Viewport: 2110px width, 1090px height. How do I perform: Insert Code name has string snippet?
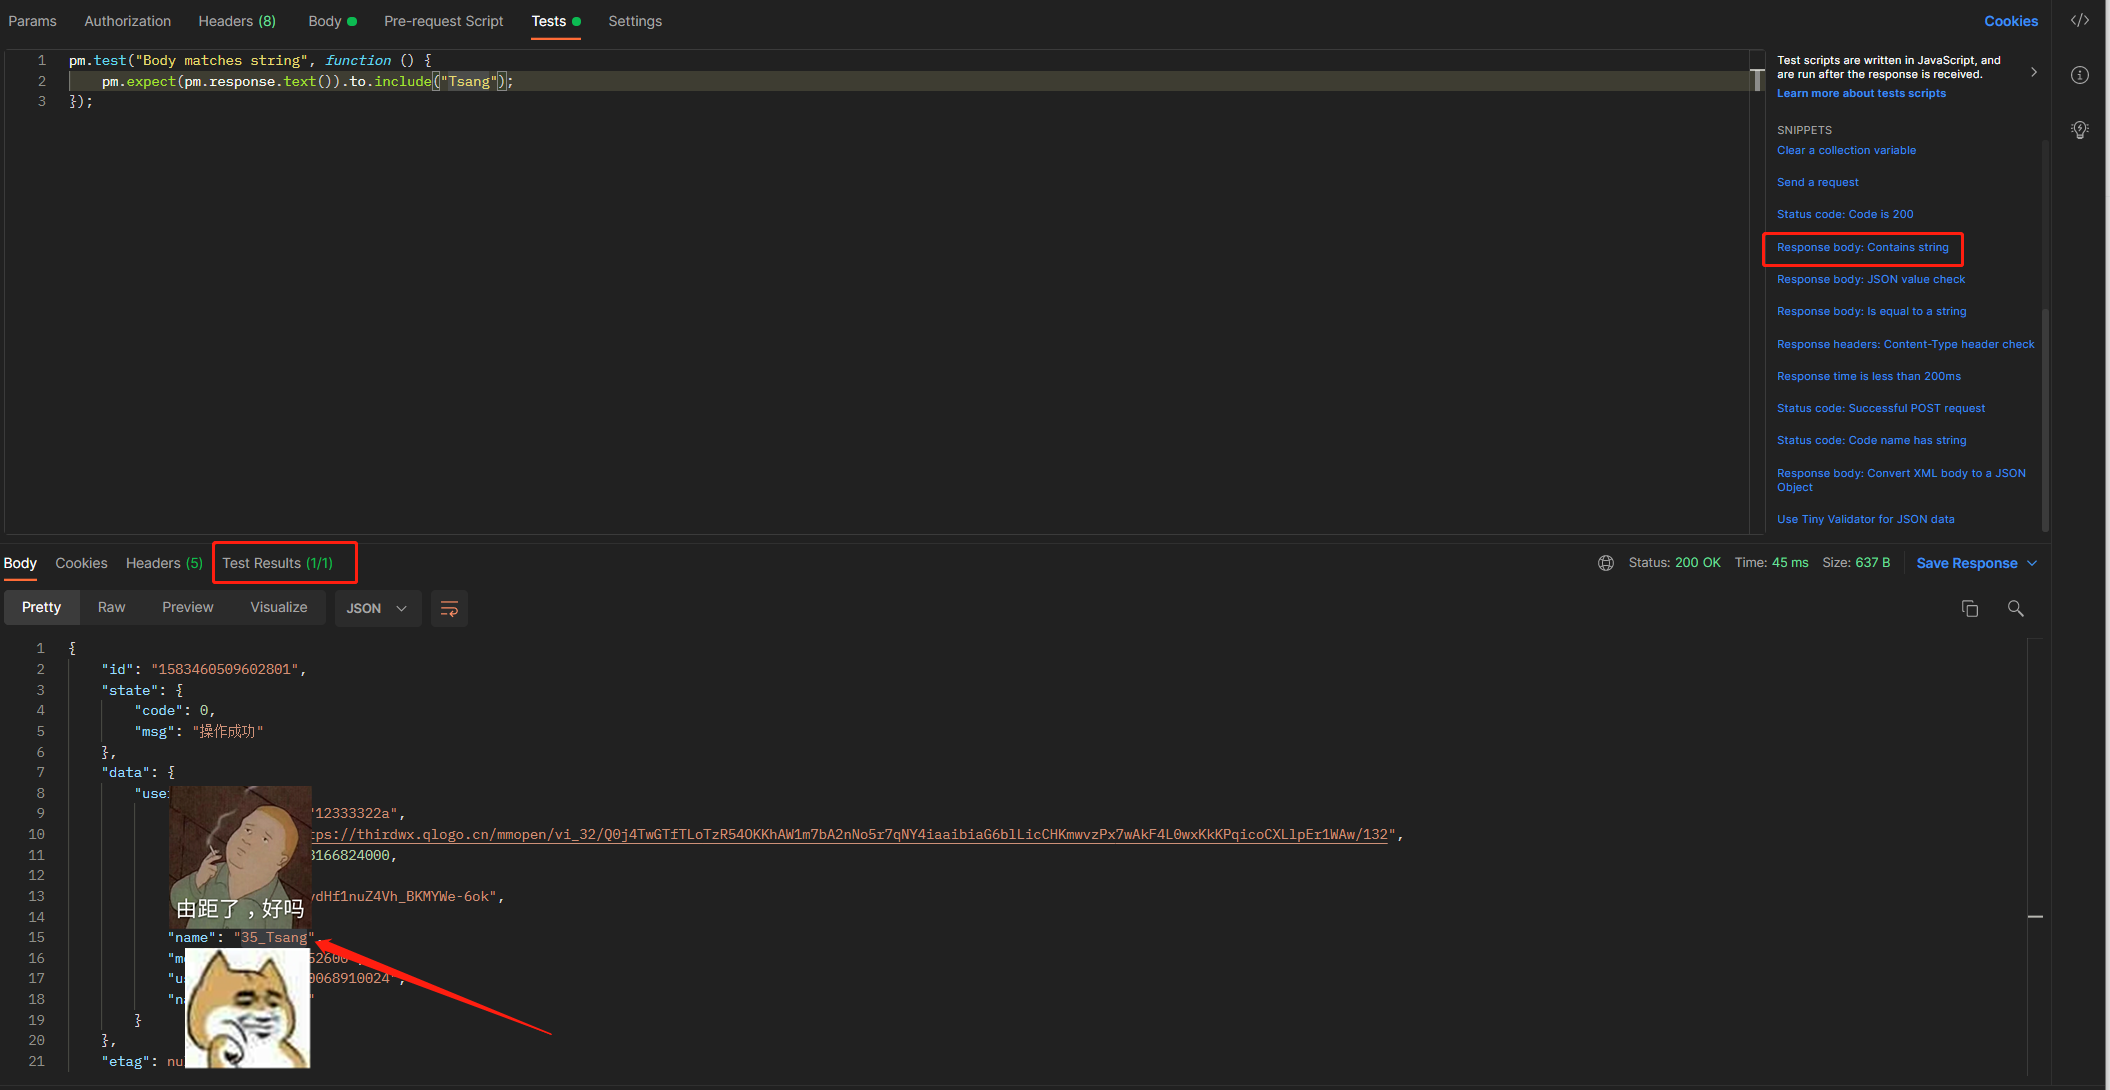(1871, 440)
